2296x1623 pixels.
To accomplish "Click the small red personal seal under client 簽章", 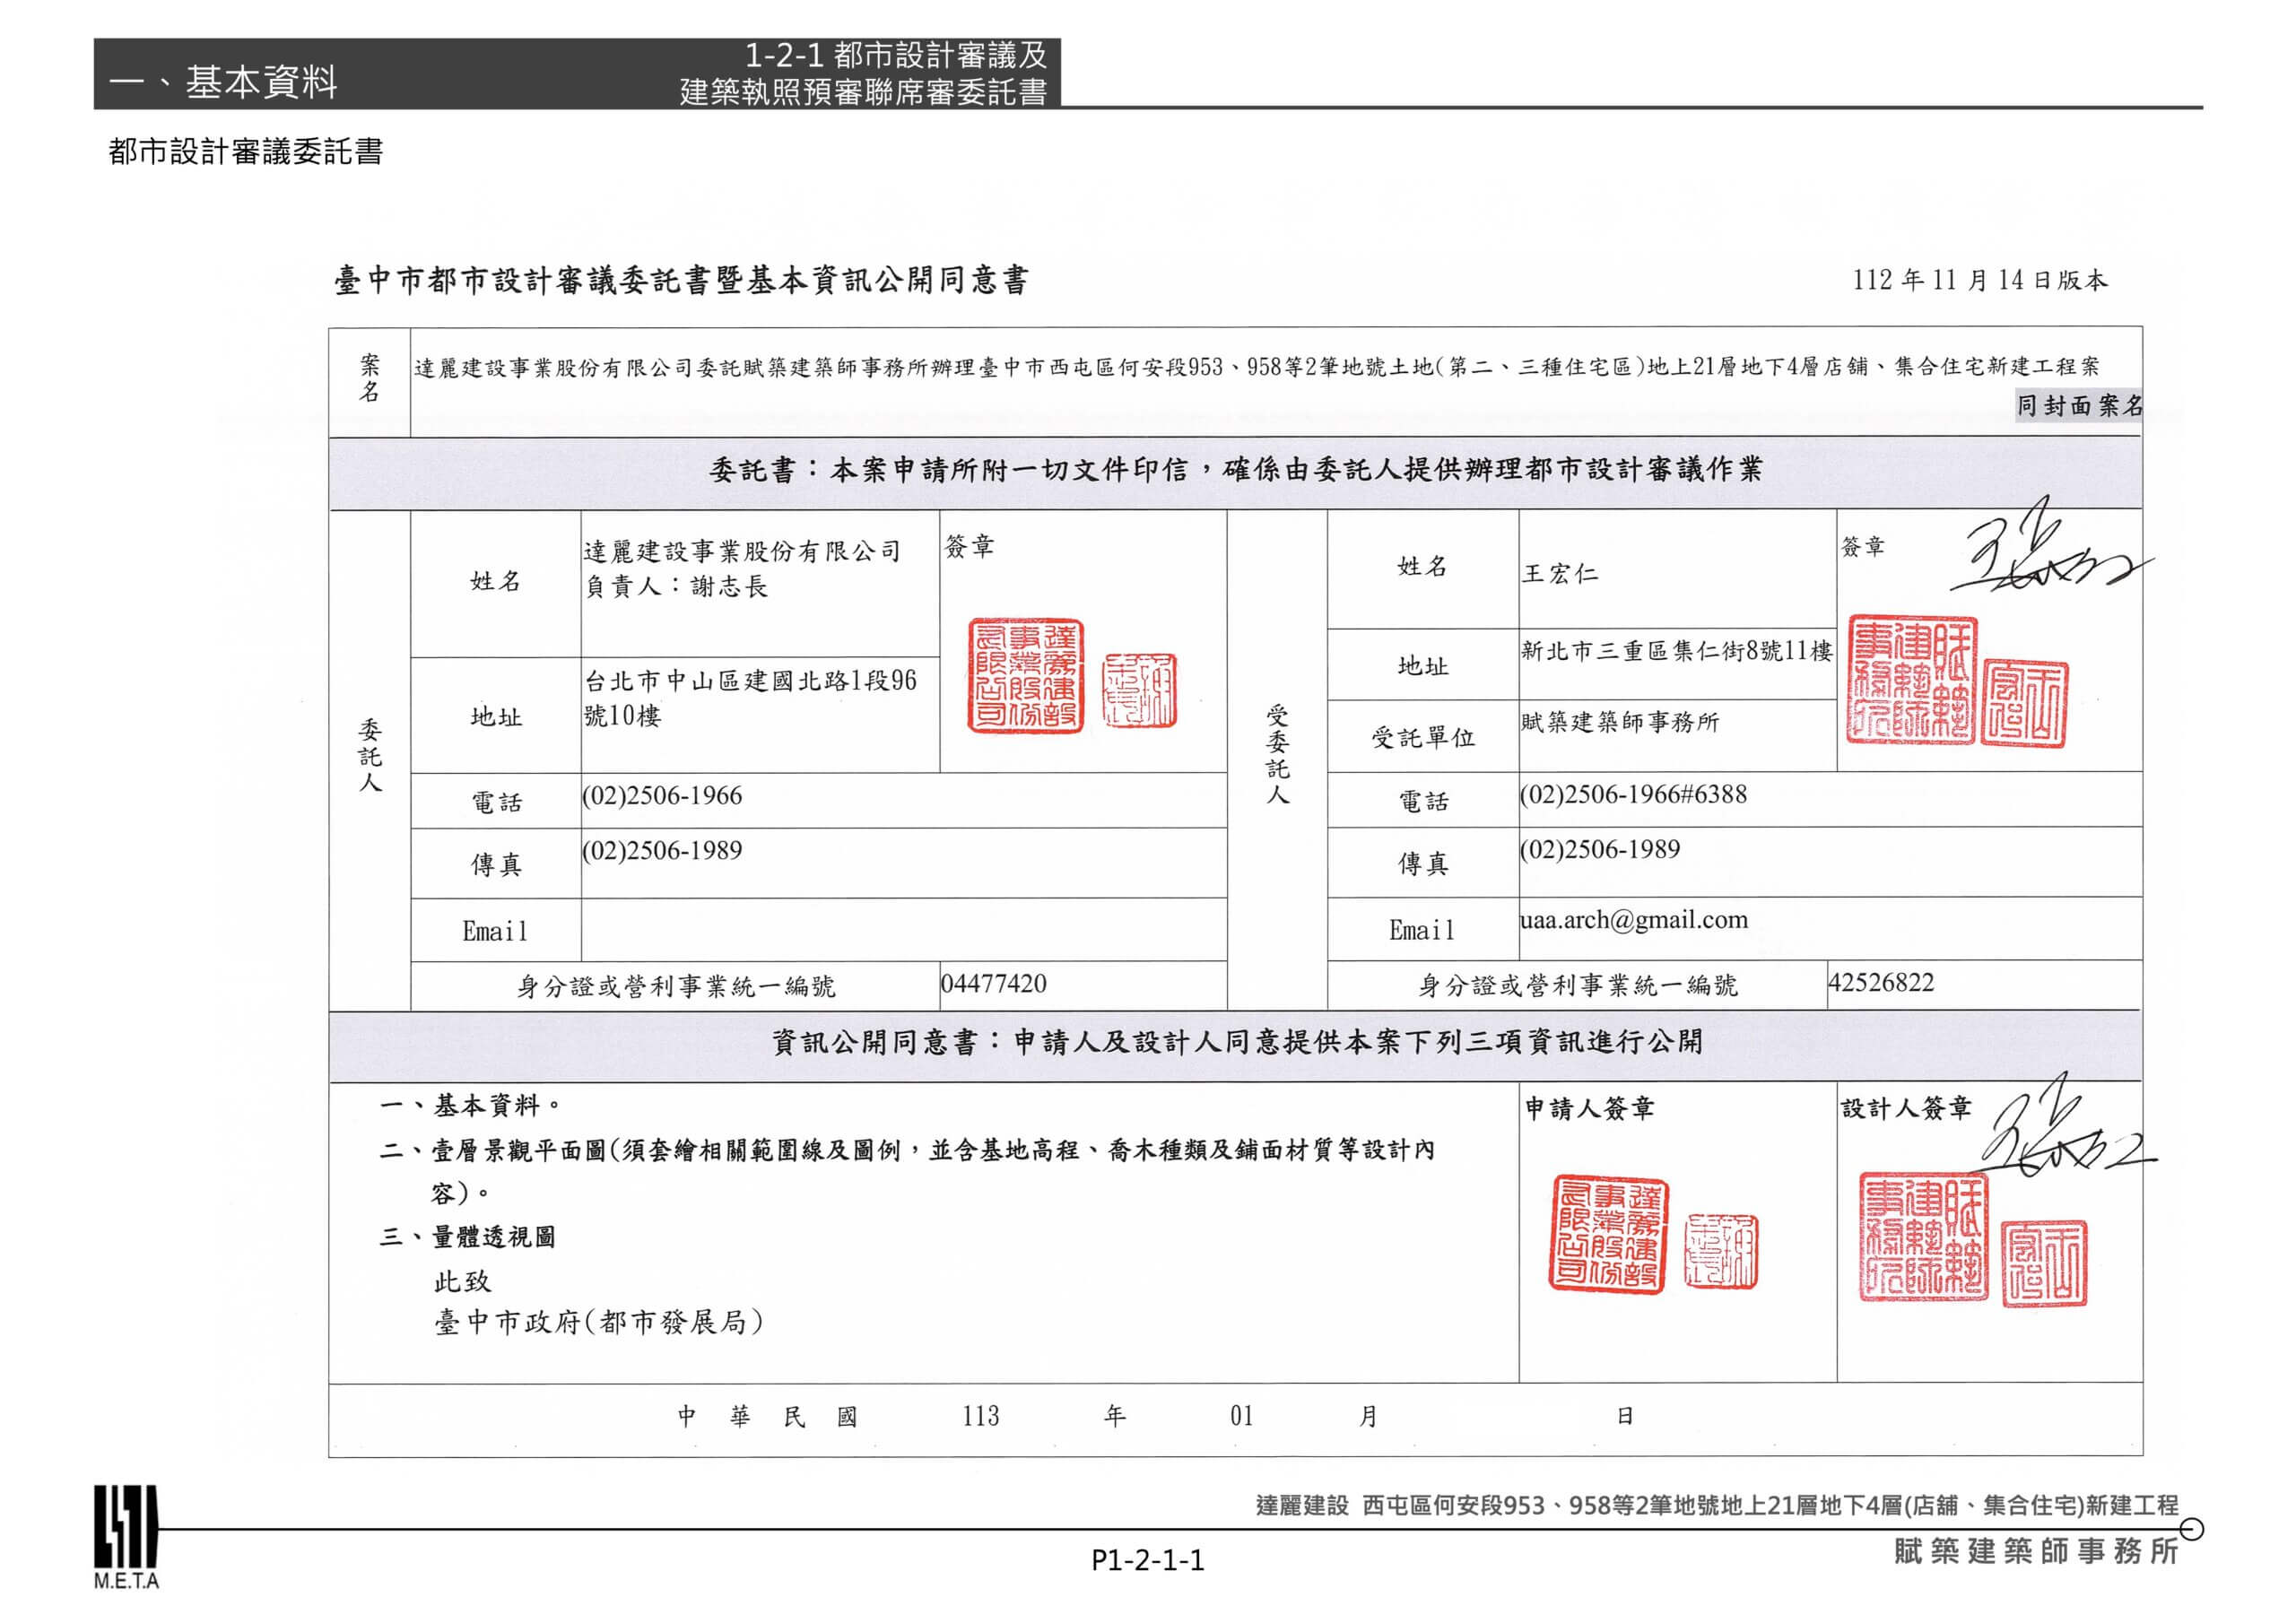I will (1139, 691).
